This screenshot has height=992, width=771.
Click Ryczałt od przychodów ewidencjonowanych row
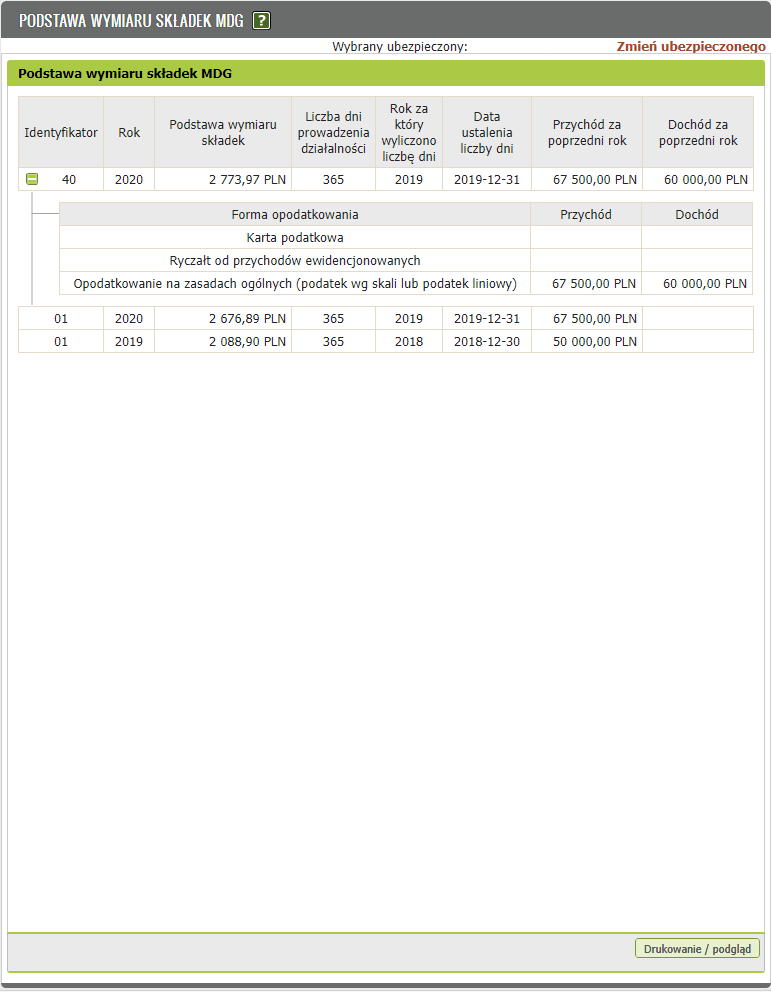click(406, 260)
